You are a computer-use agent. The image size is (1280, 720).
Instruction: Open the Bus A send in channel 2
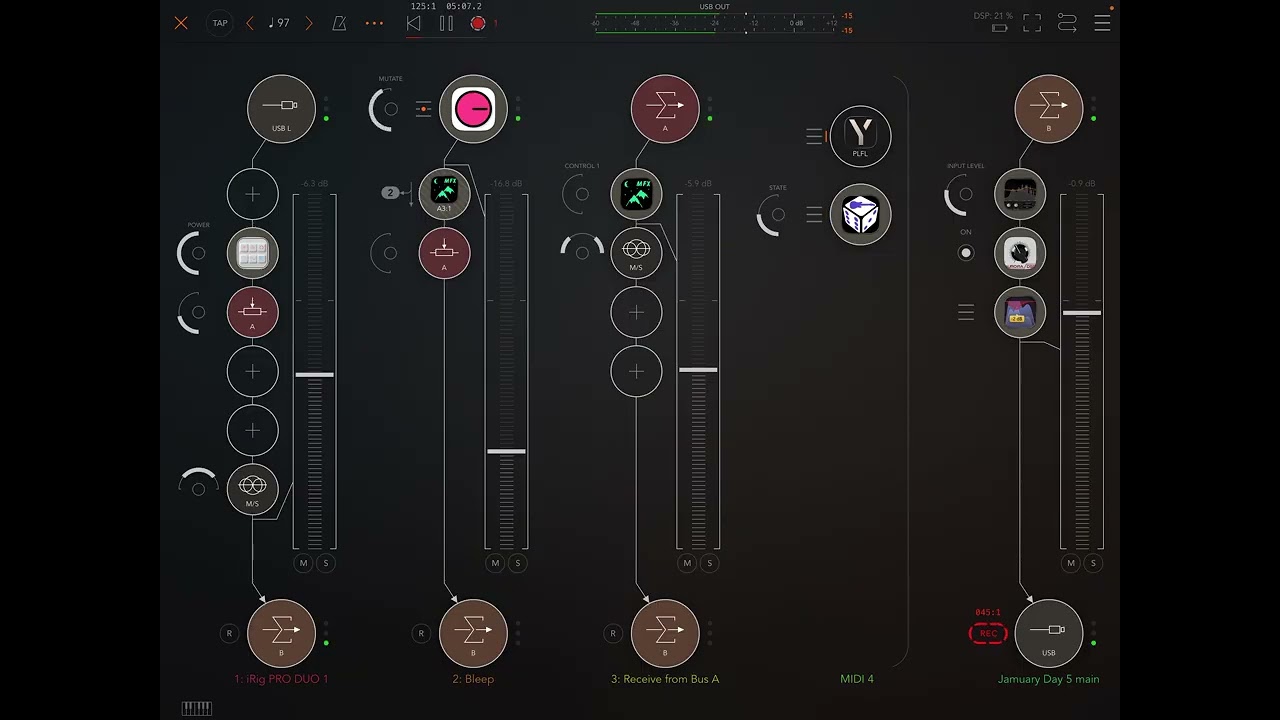pos(445,253)
